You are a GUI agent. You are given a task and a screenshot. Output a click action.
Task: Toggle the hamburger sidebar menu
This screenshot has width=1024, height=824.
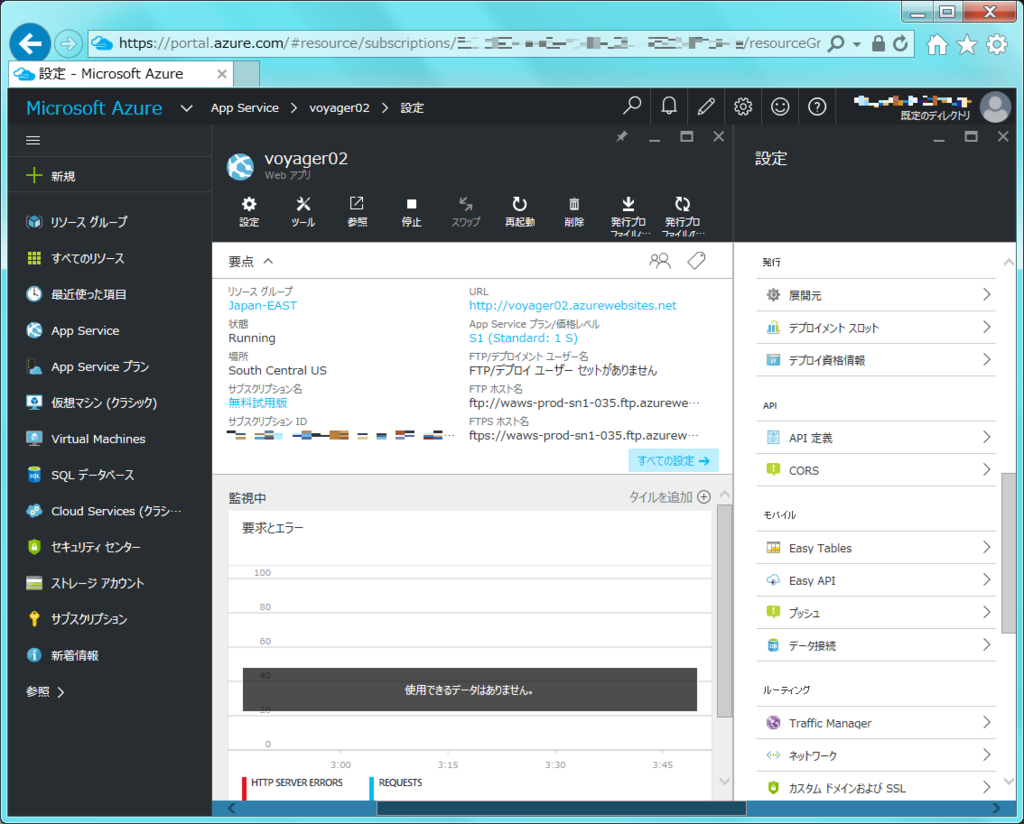33,140
